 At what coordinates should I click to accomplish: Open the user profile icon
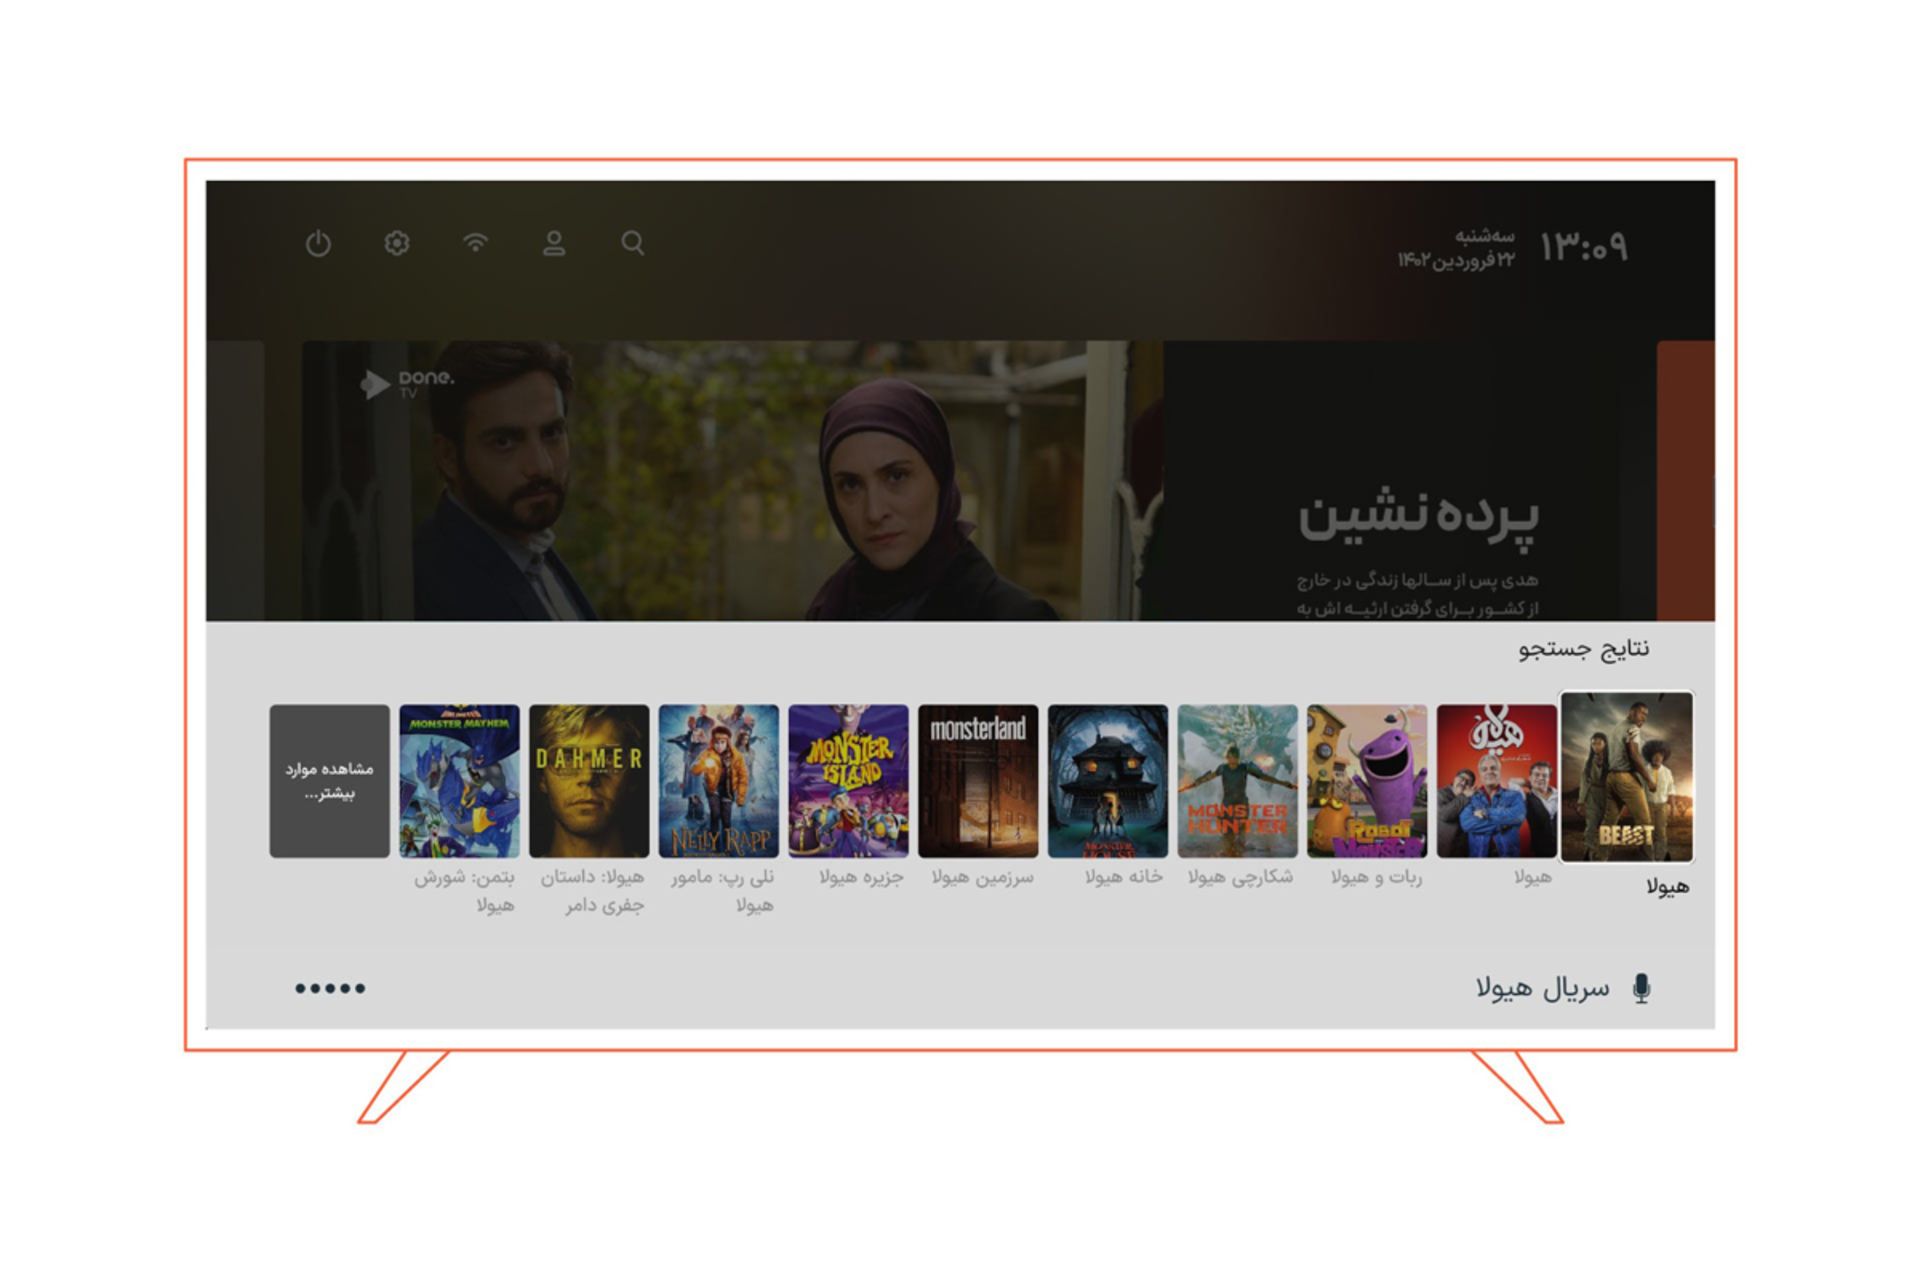click(554, 243)
